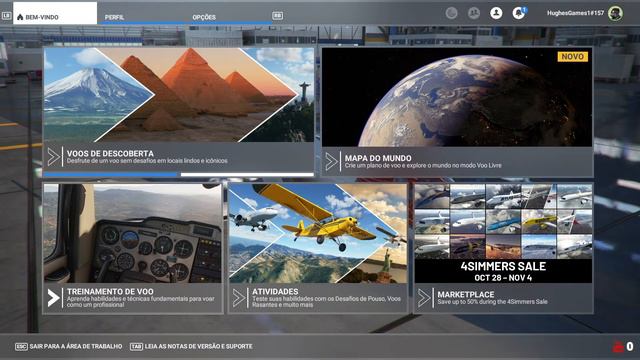Click the LB previous-tab icon

click(7, 16)
